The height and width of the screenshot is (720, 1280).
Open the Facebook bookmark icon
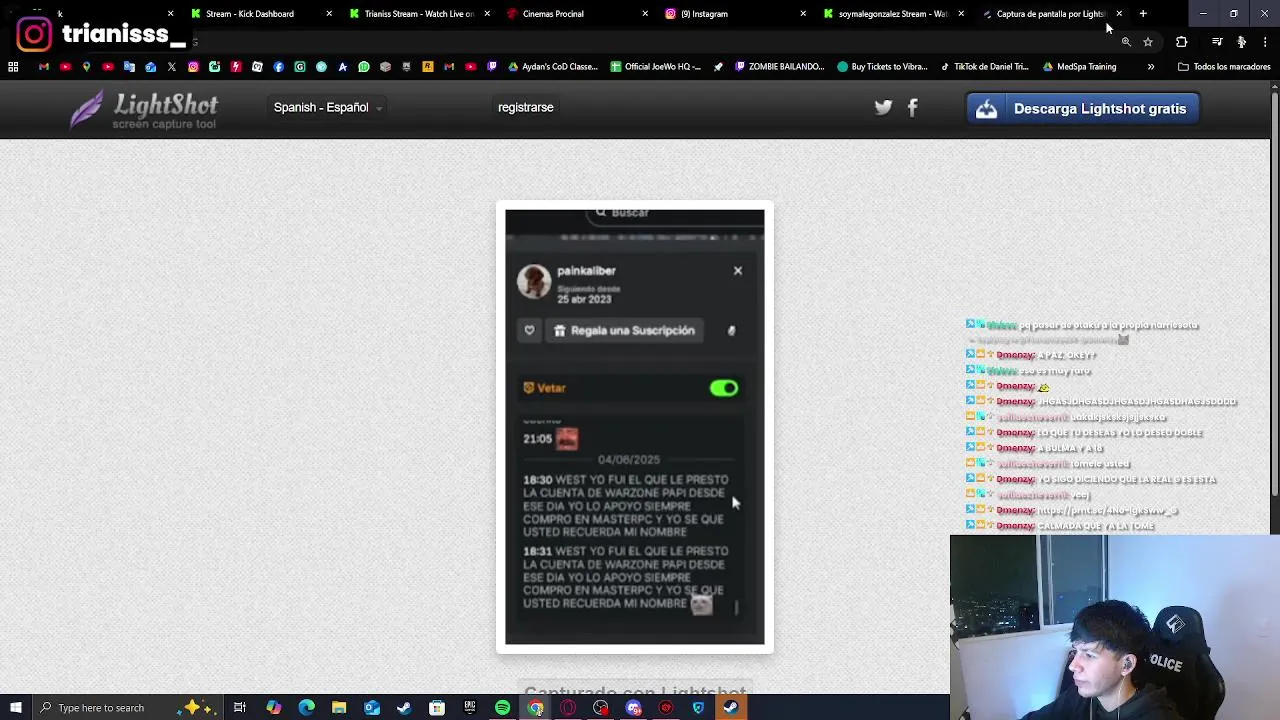click(279, 67)
